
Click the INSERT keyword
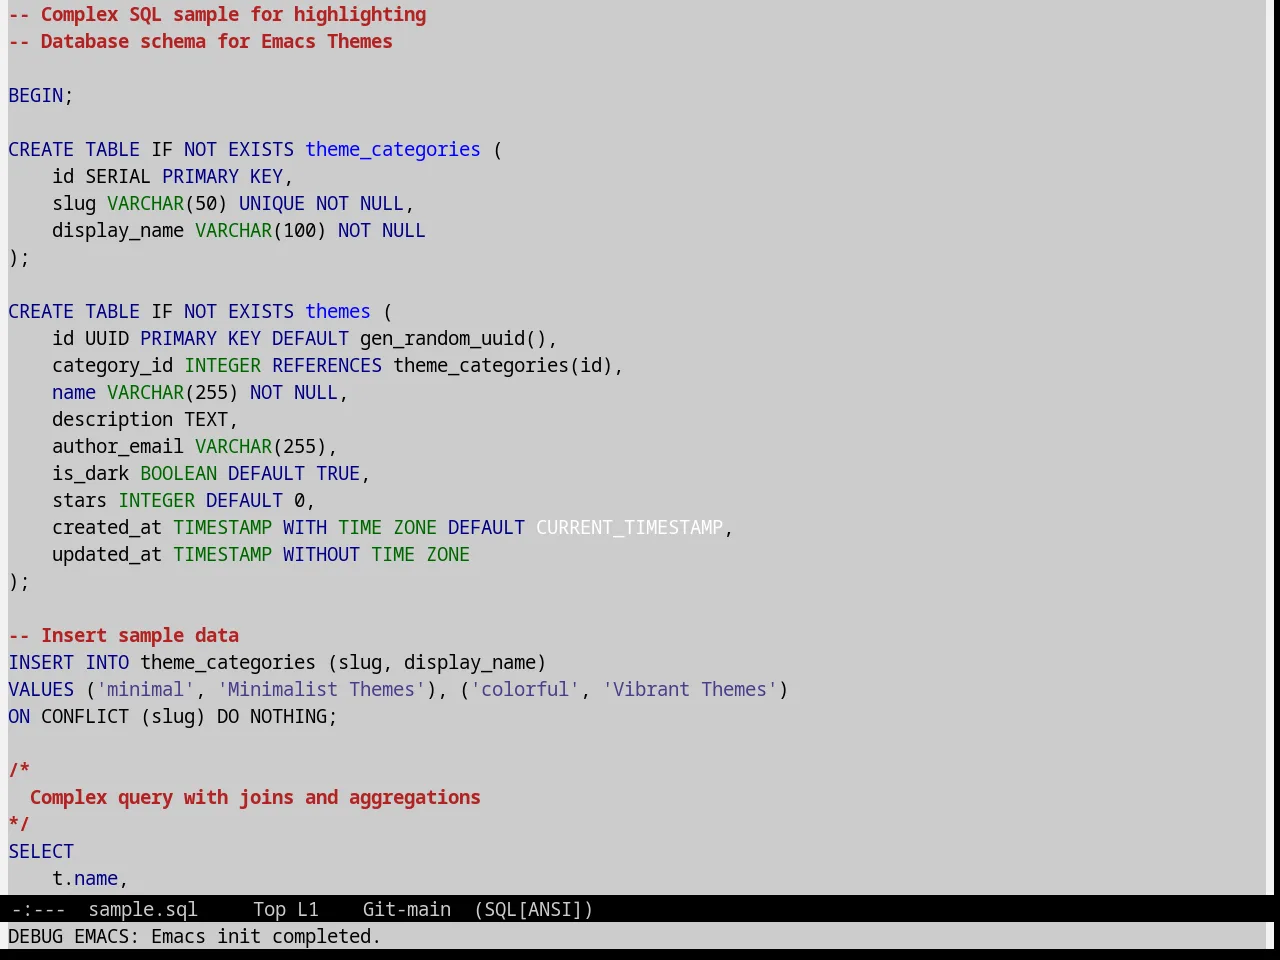pyautogui.click(x=41, y=663)
